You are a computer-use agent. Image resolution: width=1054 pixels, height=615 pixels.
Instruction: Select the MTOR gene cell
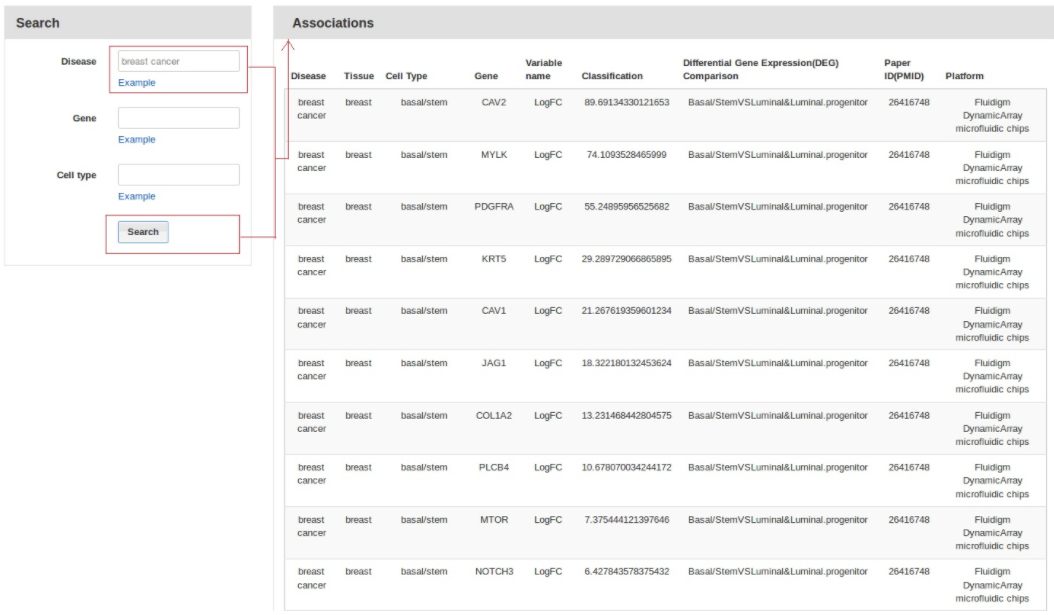(x=494, y=520)
